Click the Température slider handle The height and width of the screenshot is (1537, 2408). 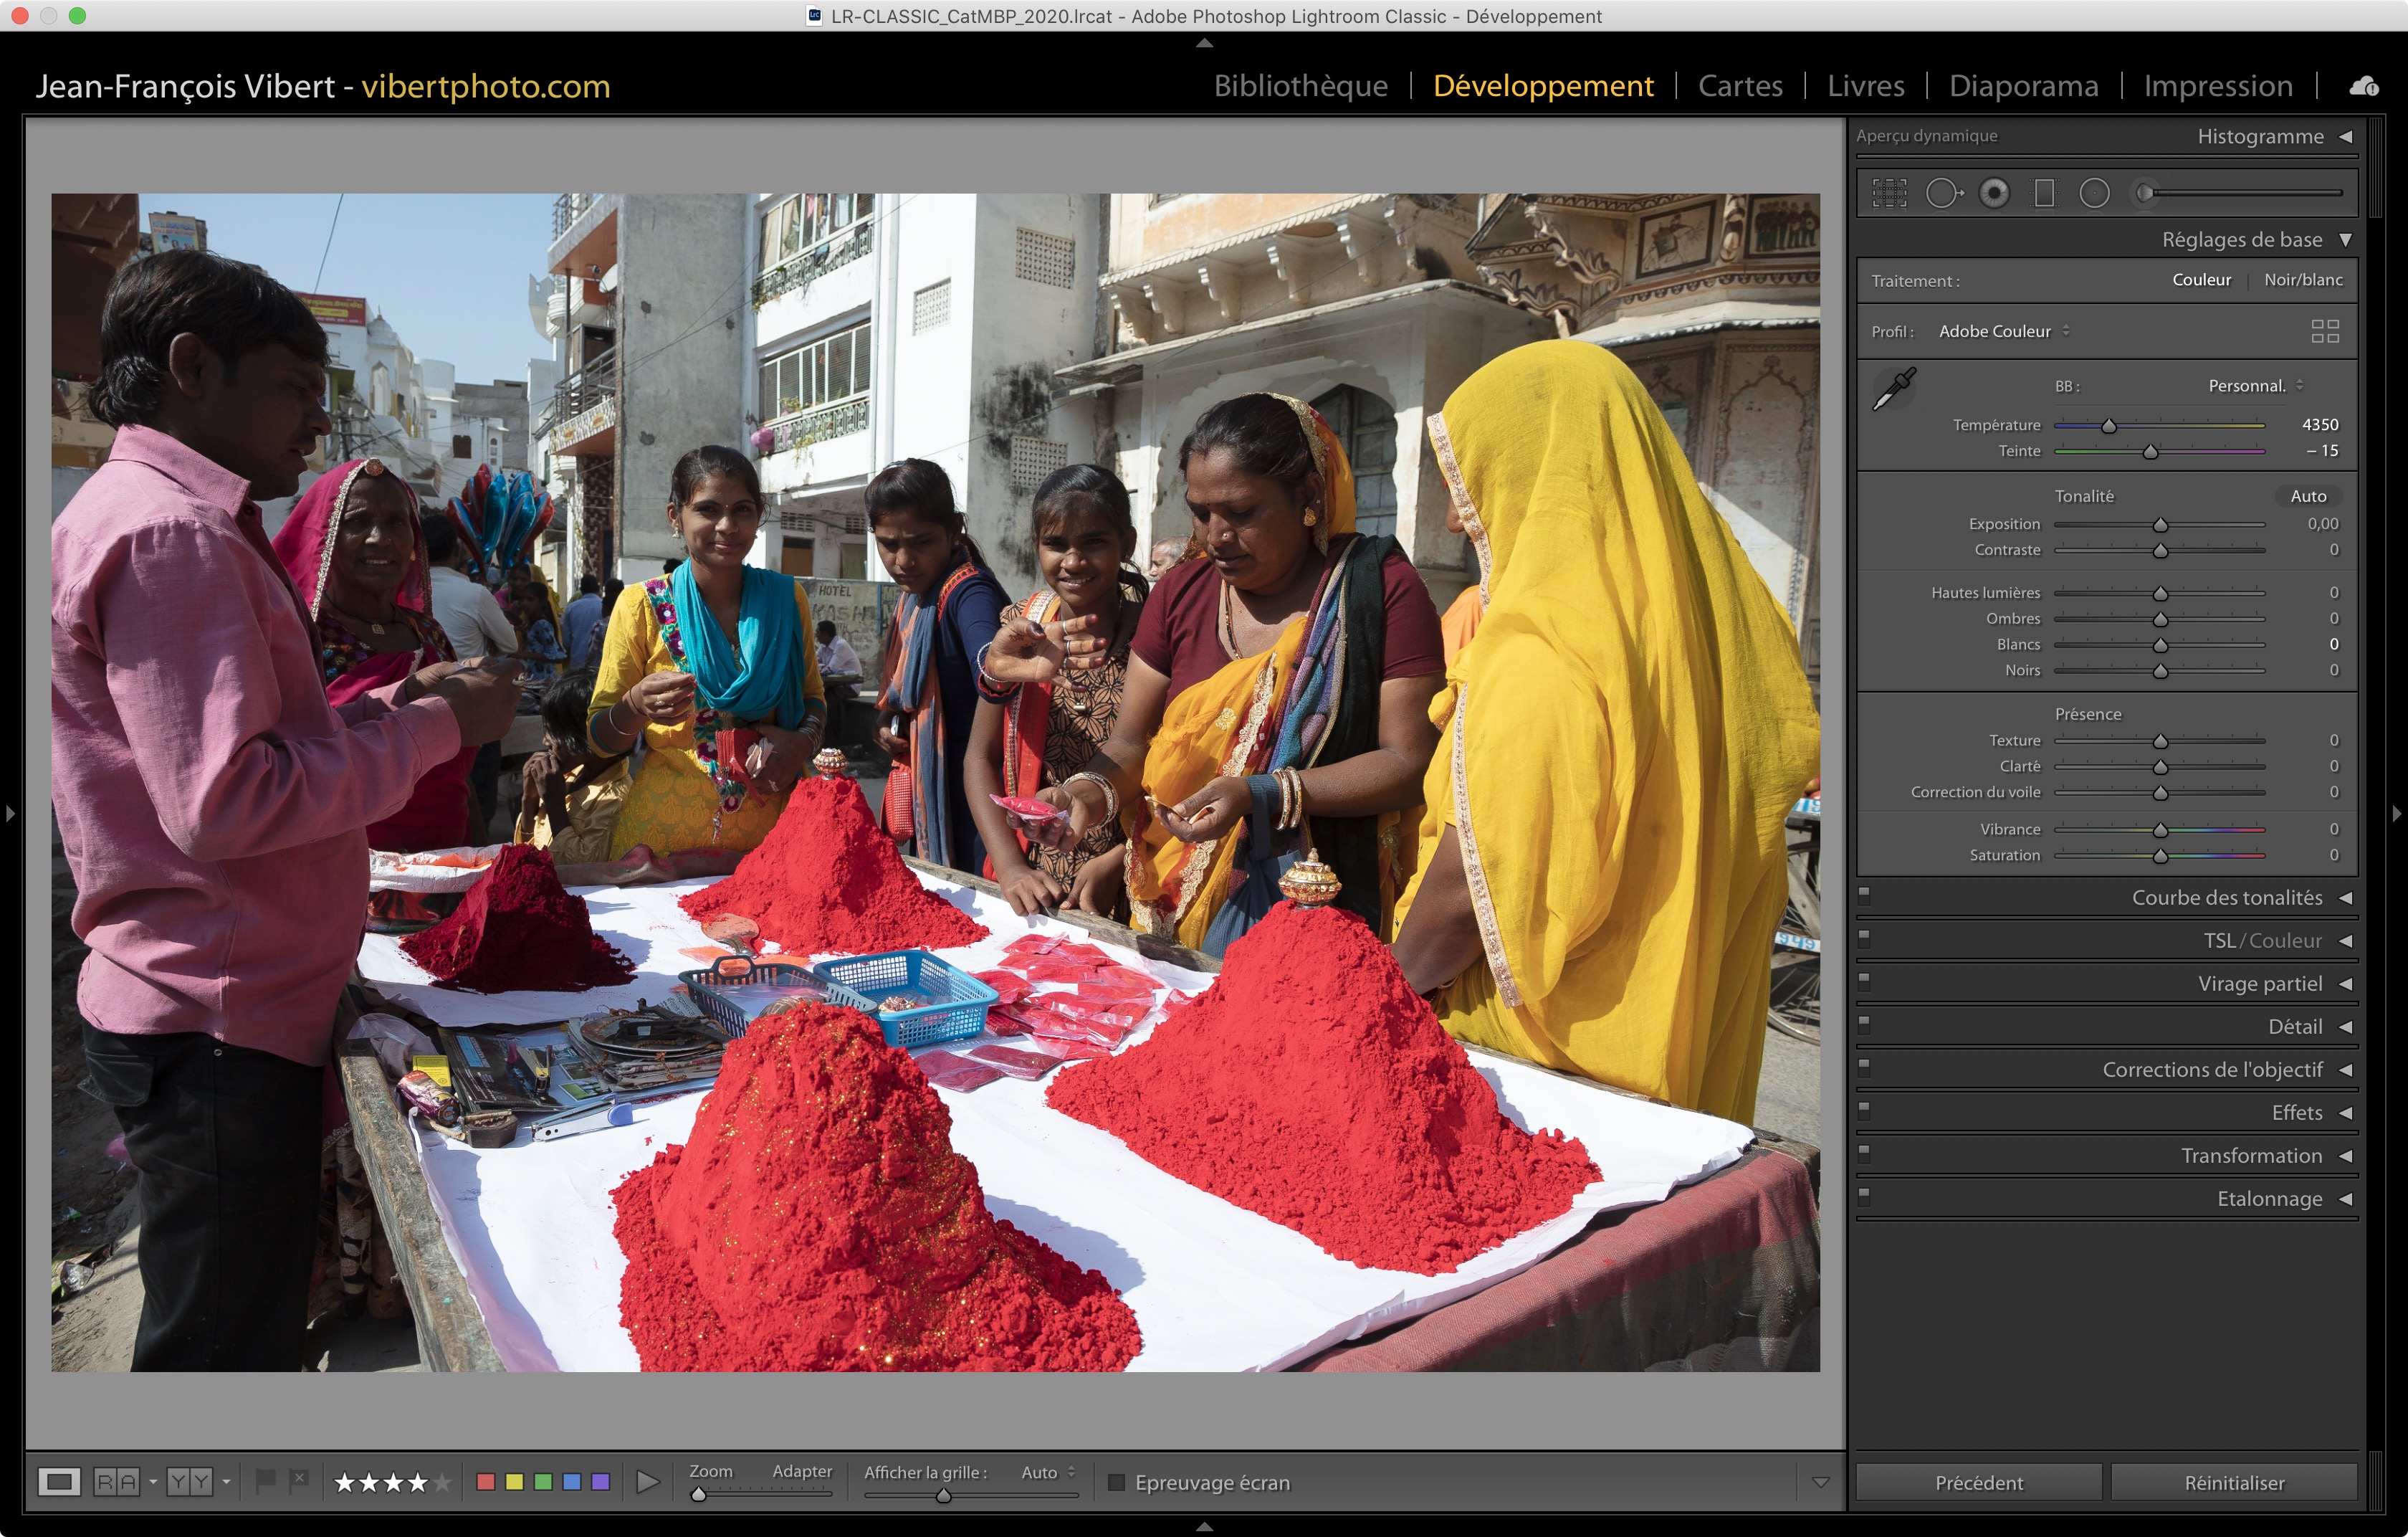[2109, 426]
